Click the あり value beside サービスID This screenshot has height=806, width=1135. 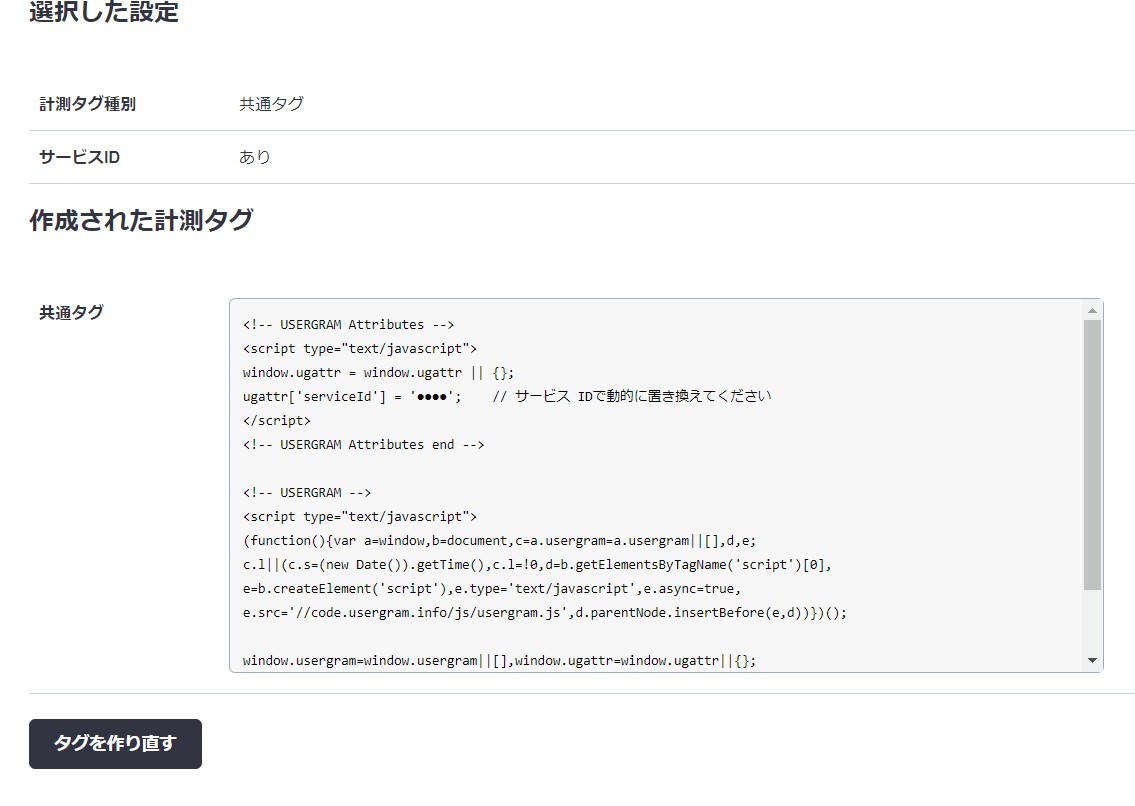tap(255, 157)
